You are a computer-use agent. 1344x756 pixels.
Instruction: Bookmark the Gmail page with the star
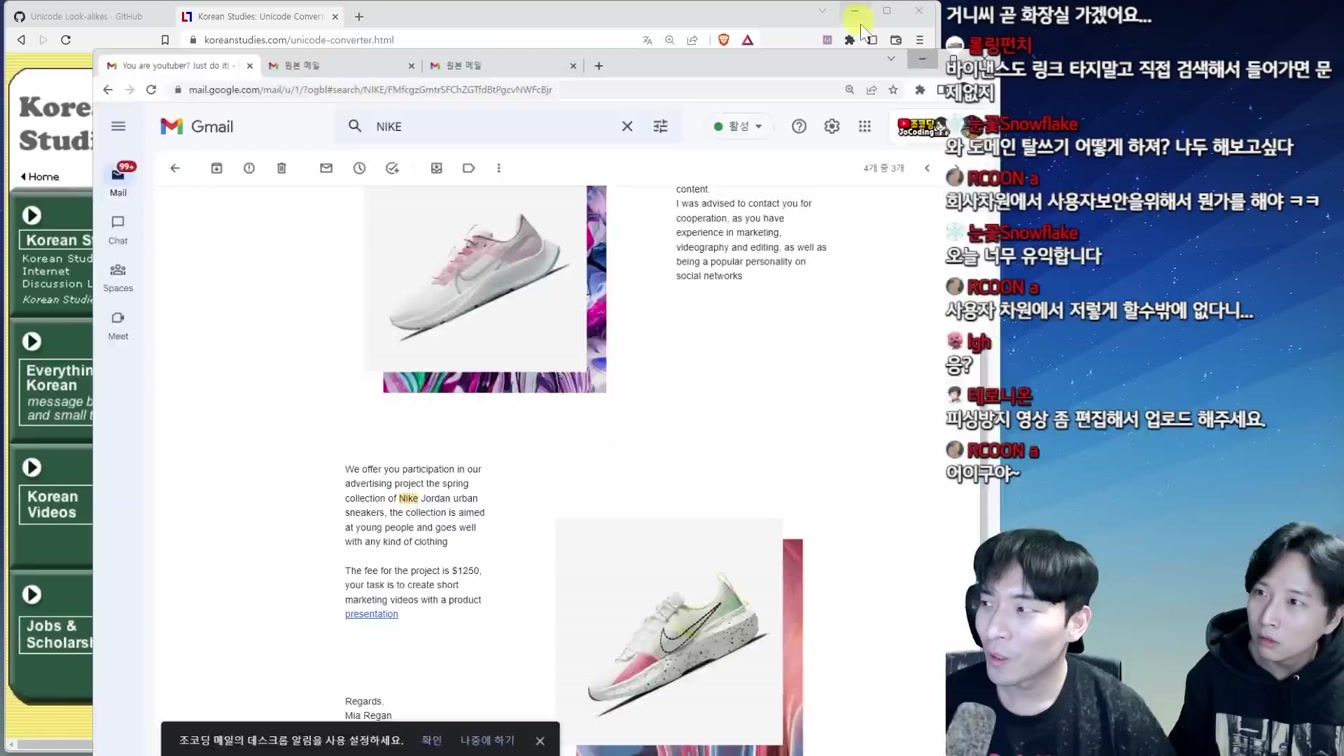point(893,89)
